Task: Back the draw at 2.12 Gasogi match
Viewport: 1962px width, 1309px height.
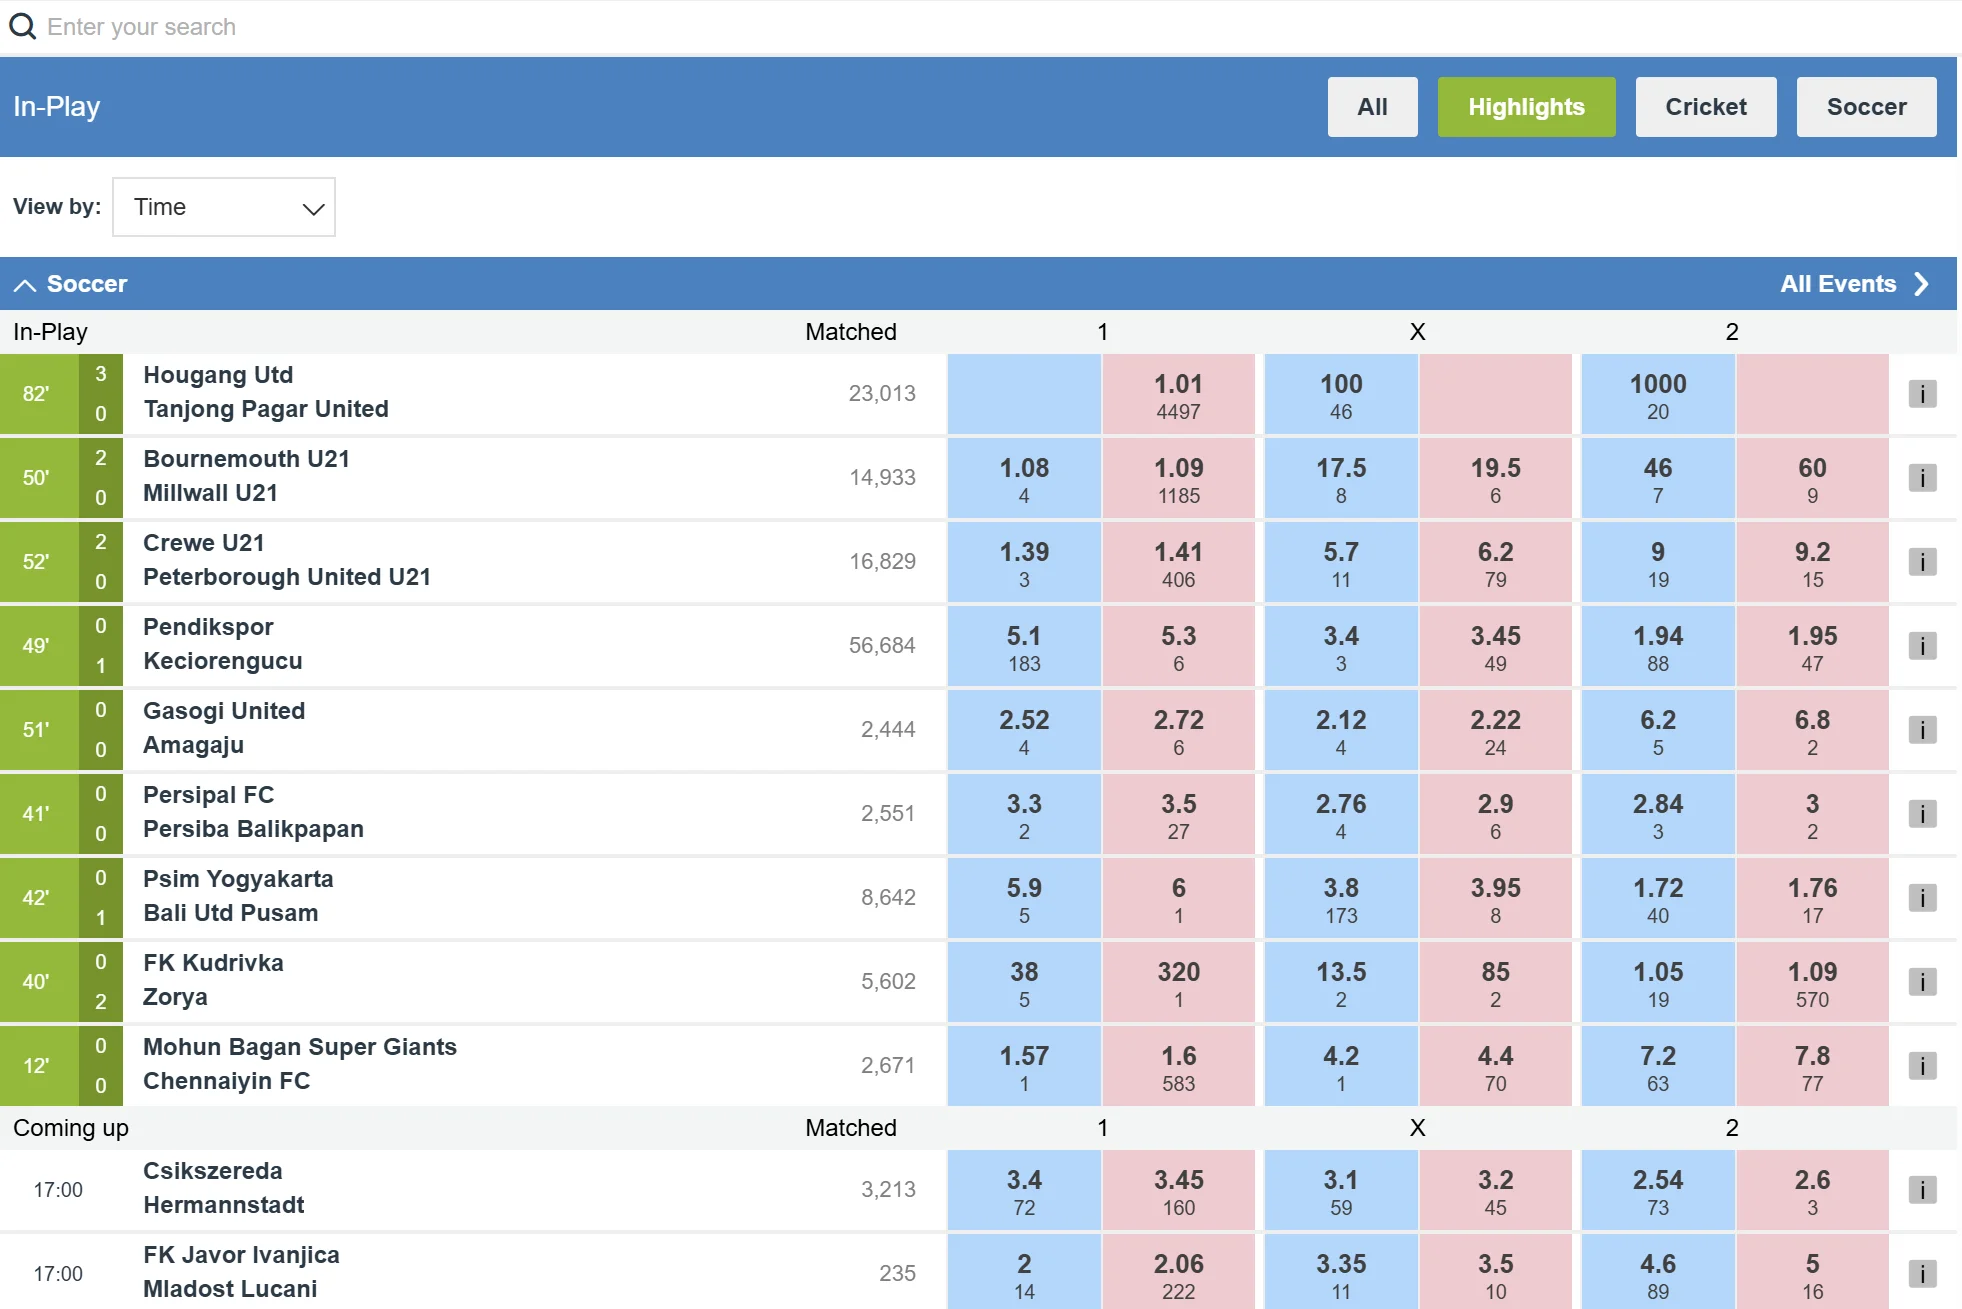Action: 1341,730
